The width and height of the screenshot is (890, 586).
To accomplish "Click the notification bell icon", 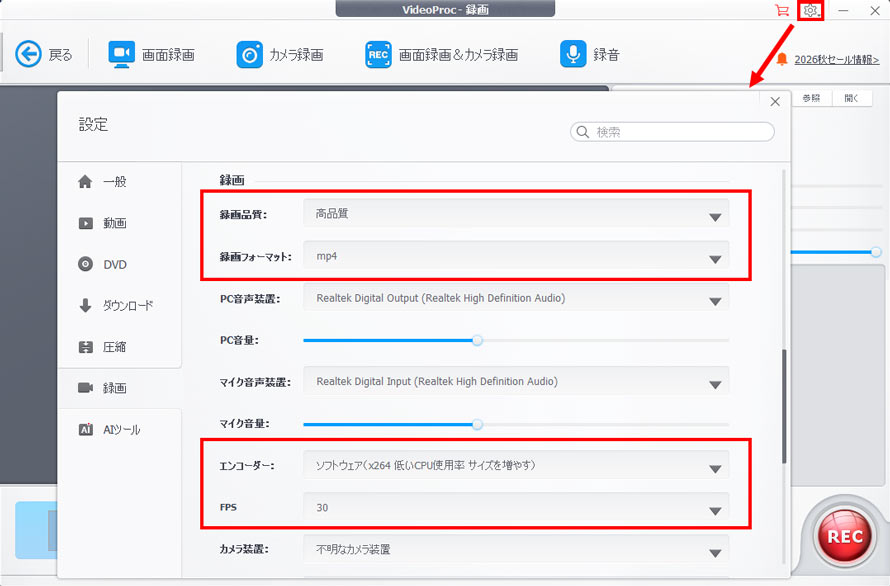I will 782,59.
